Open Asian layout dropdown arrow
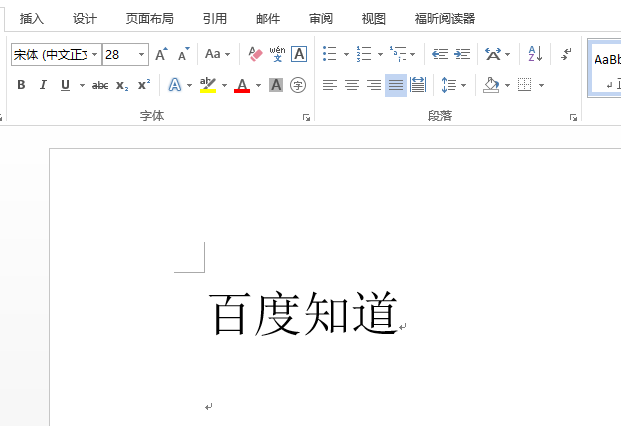 [x=507, y=54]
